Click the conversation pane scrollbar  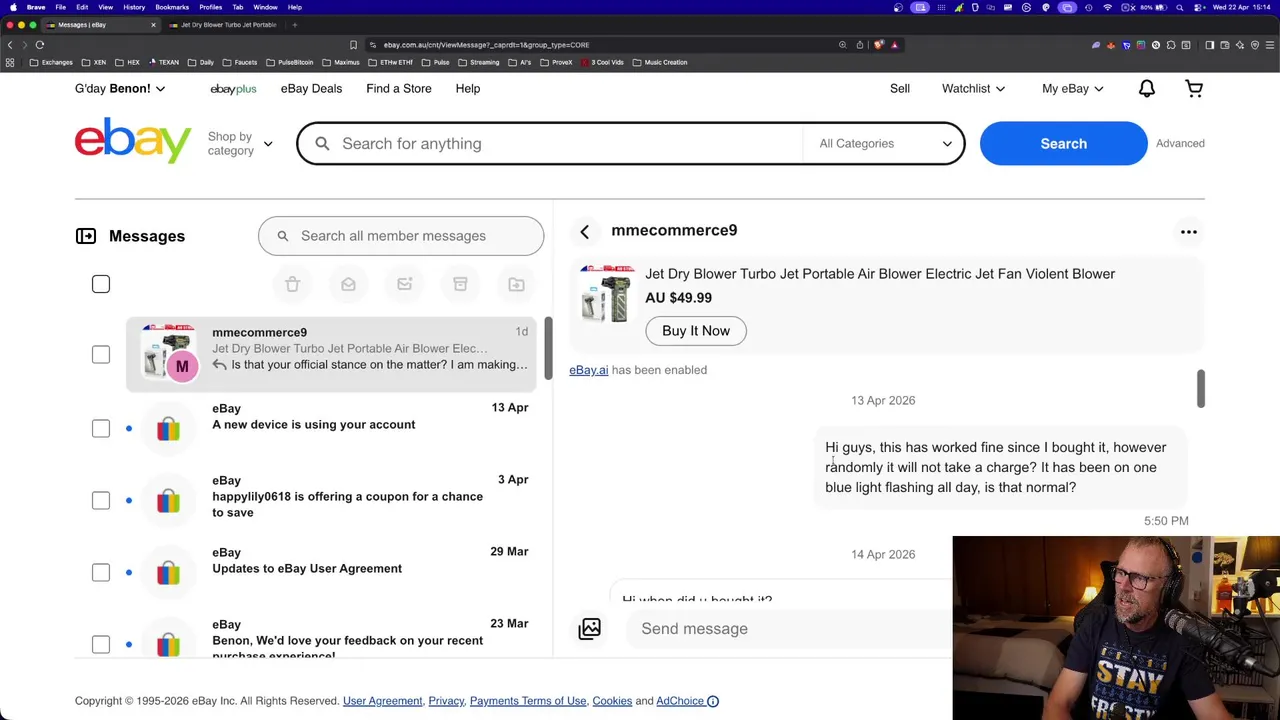(x=1201, y=389)
